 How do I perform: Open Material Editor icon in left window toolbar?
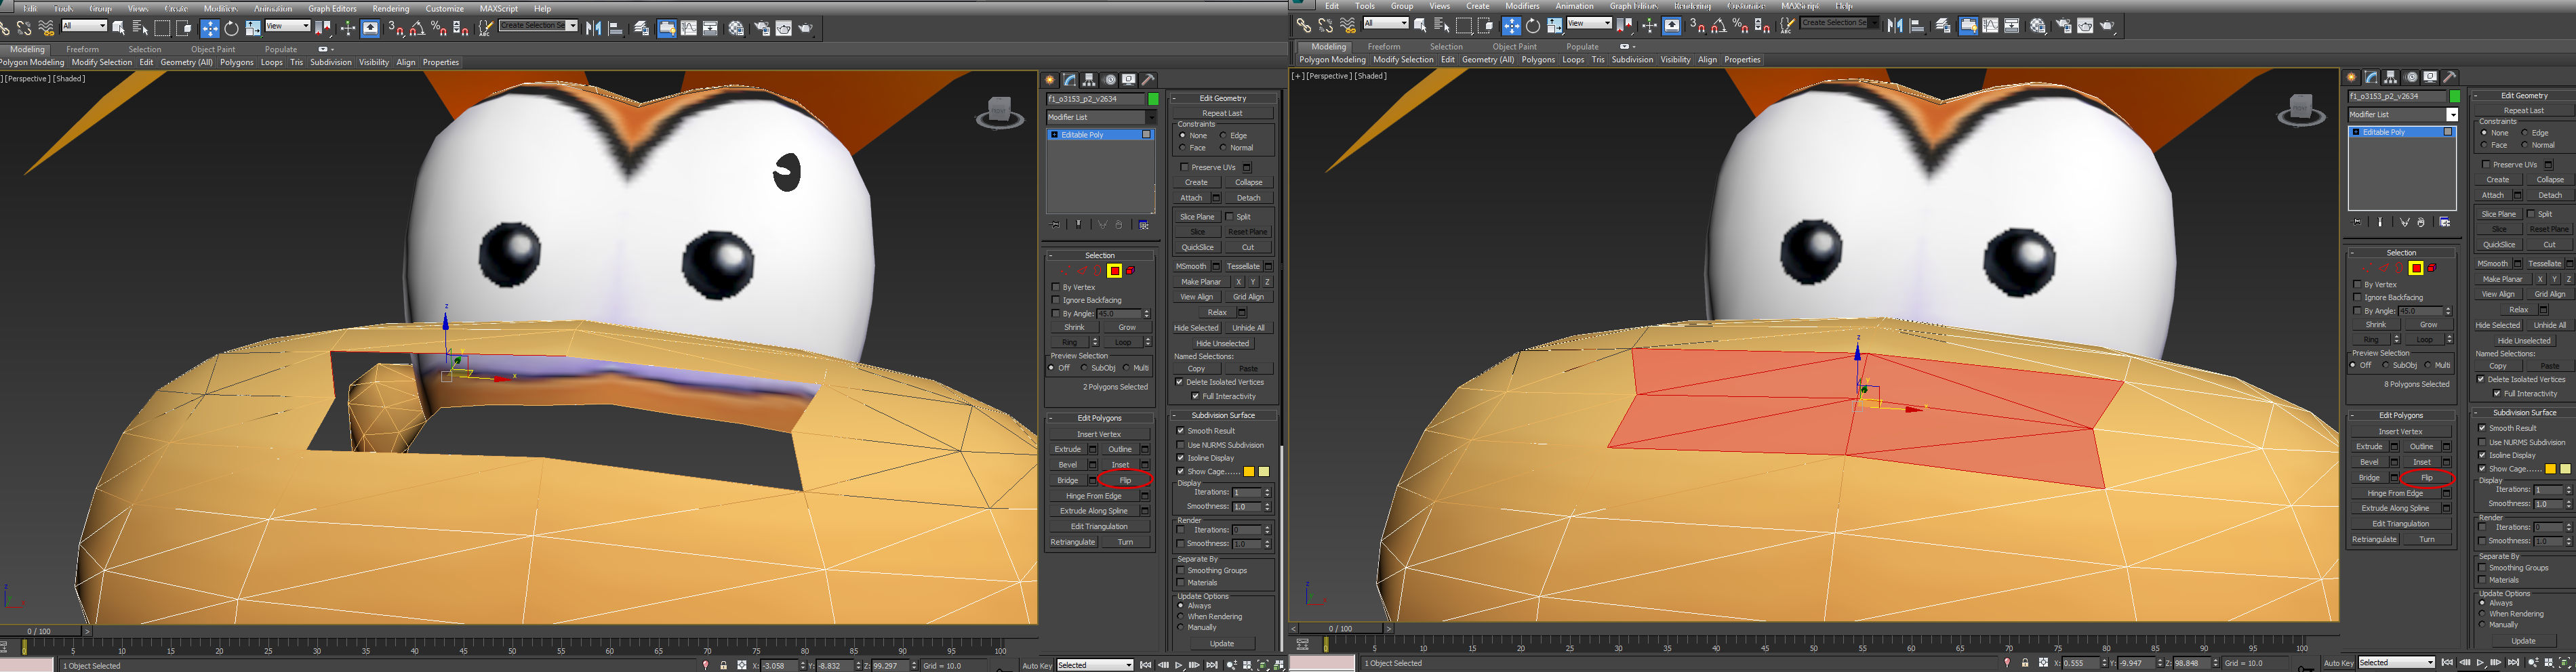[x=736, y=28]
